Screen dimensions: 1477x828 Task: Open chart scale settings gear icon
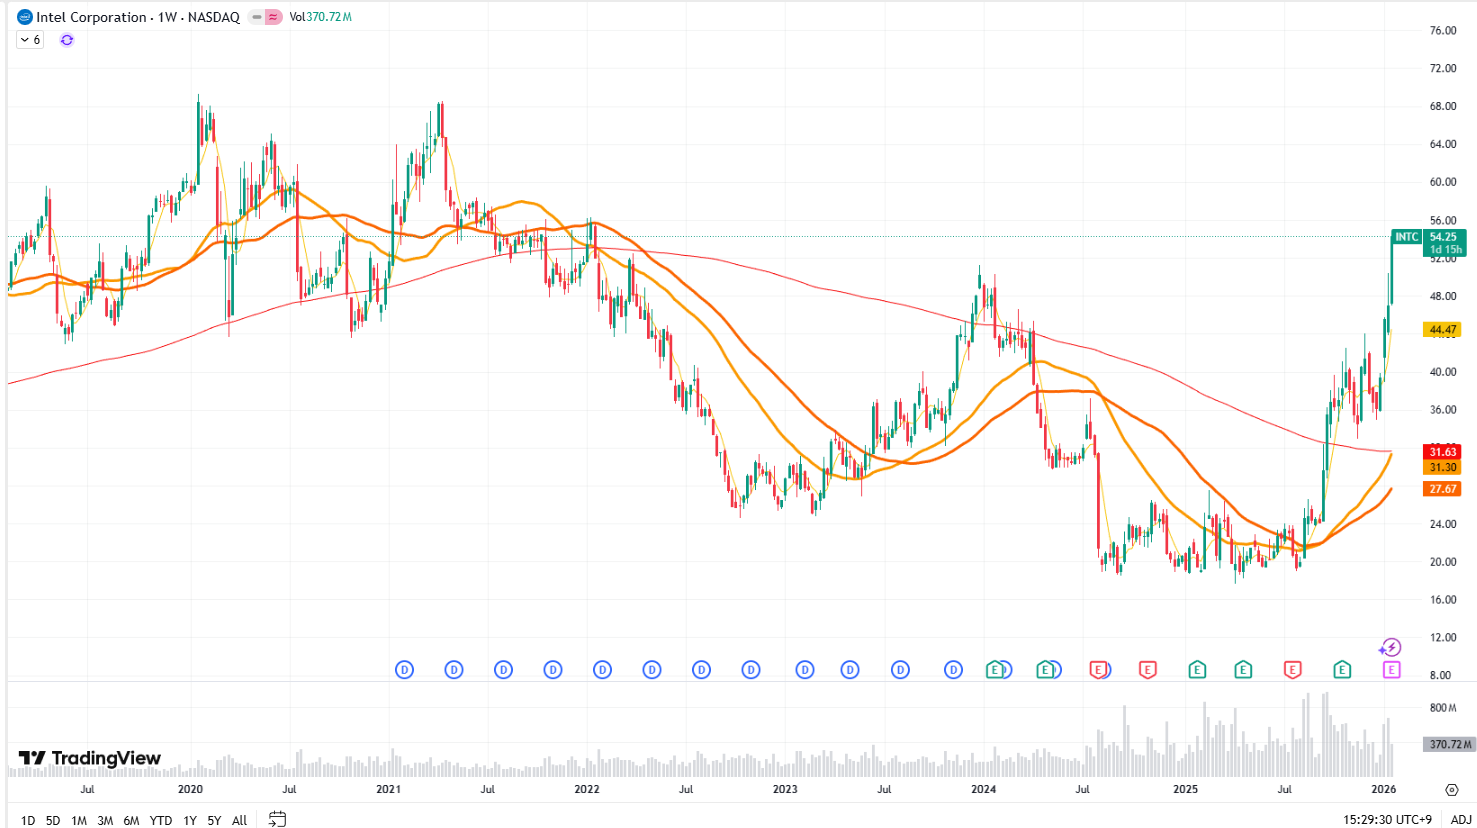point(1451,789)
